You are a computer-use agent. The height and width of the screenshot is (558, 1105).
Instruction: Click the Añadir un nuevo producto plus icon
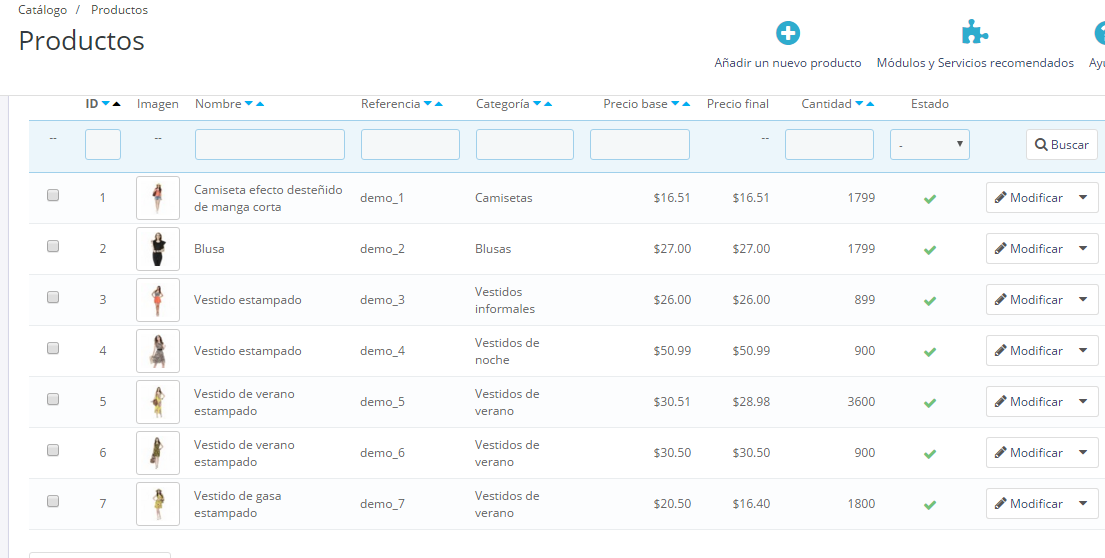(788, 33)
